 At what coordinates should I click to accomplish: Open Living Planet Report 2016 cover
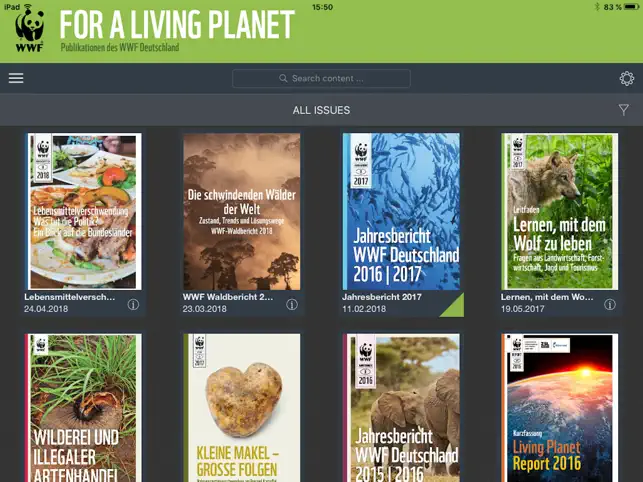click(559, 408)
